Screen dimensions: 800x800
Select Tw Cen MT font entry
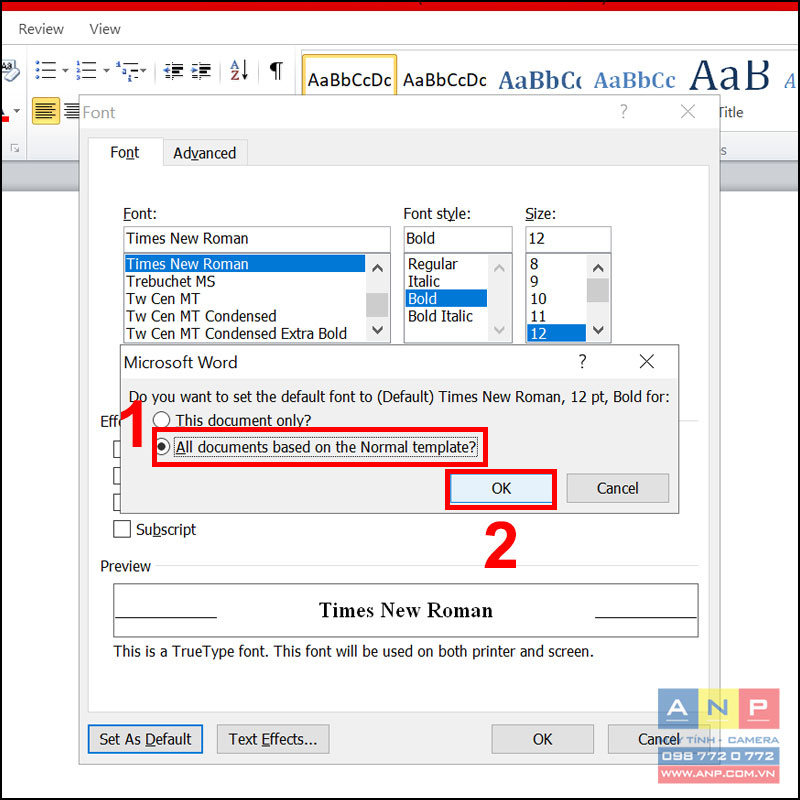pos(245,298)
